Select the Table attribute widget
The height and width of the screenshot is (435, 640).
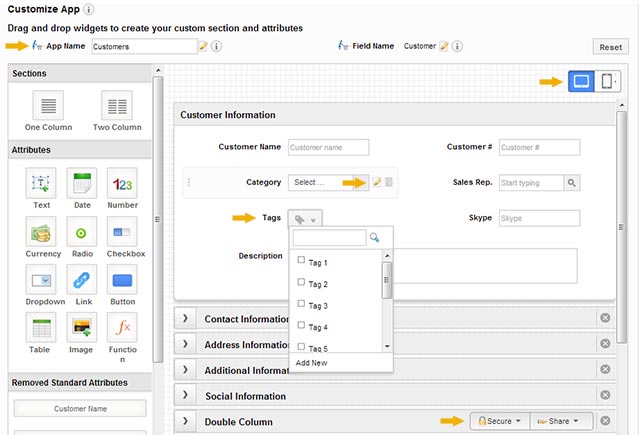click(x=41, y=328)
